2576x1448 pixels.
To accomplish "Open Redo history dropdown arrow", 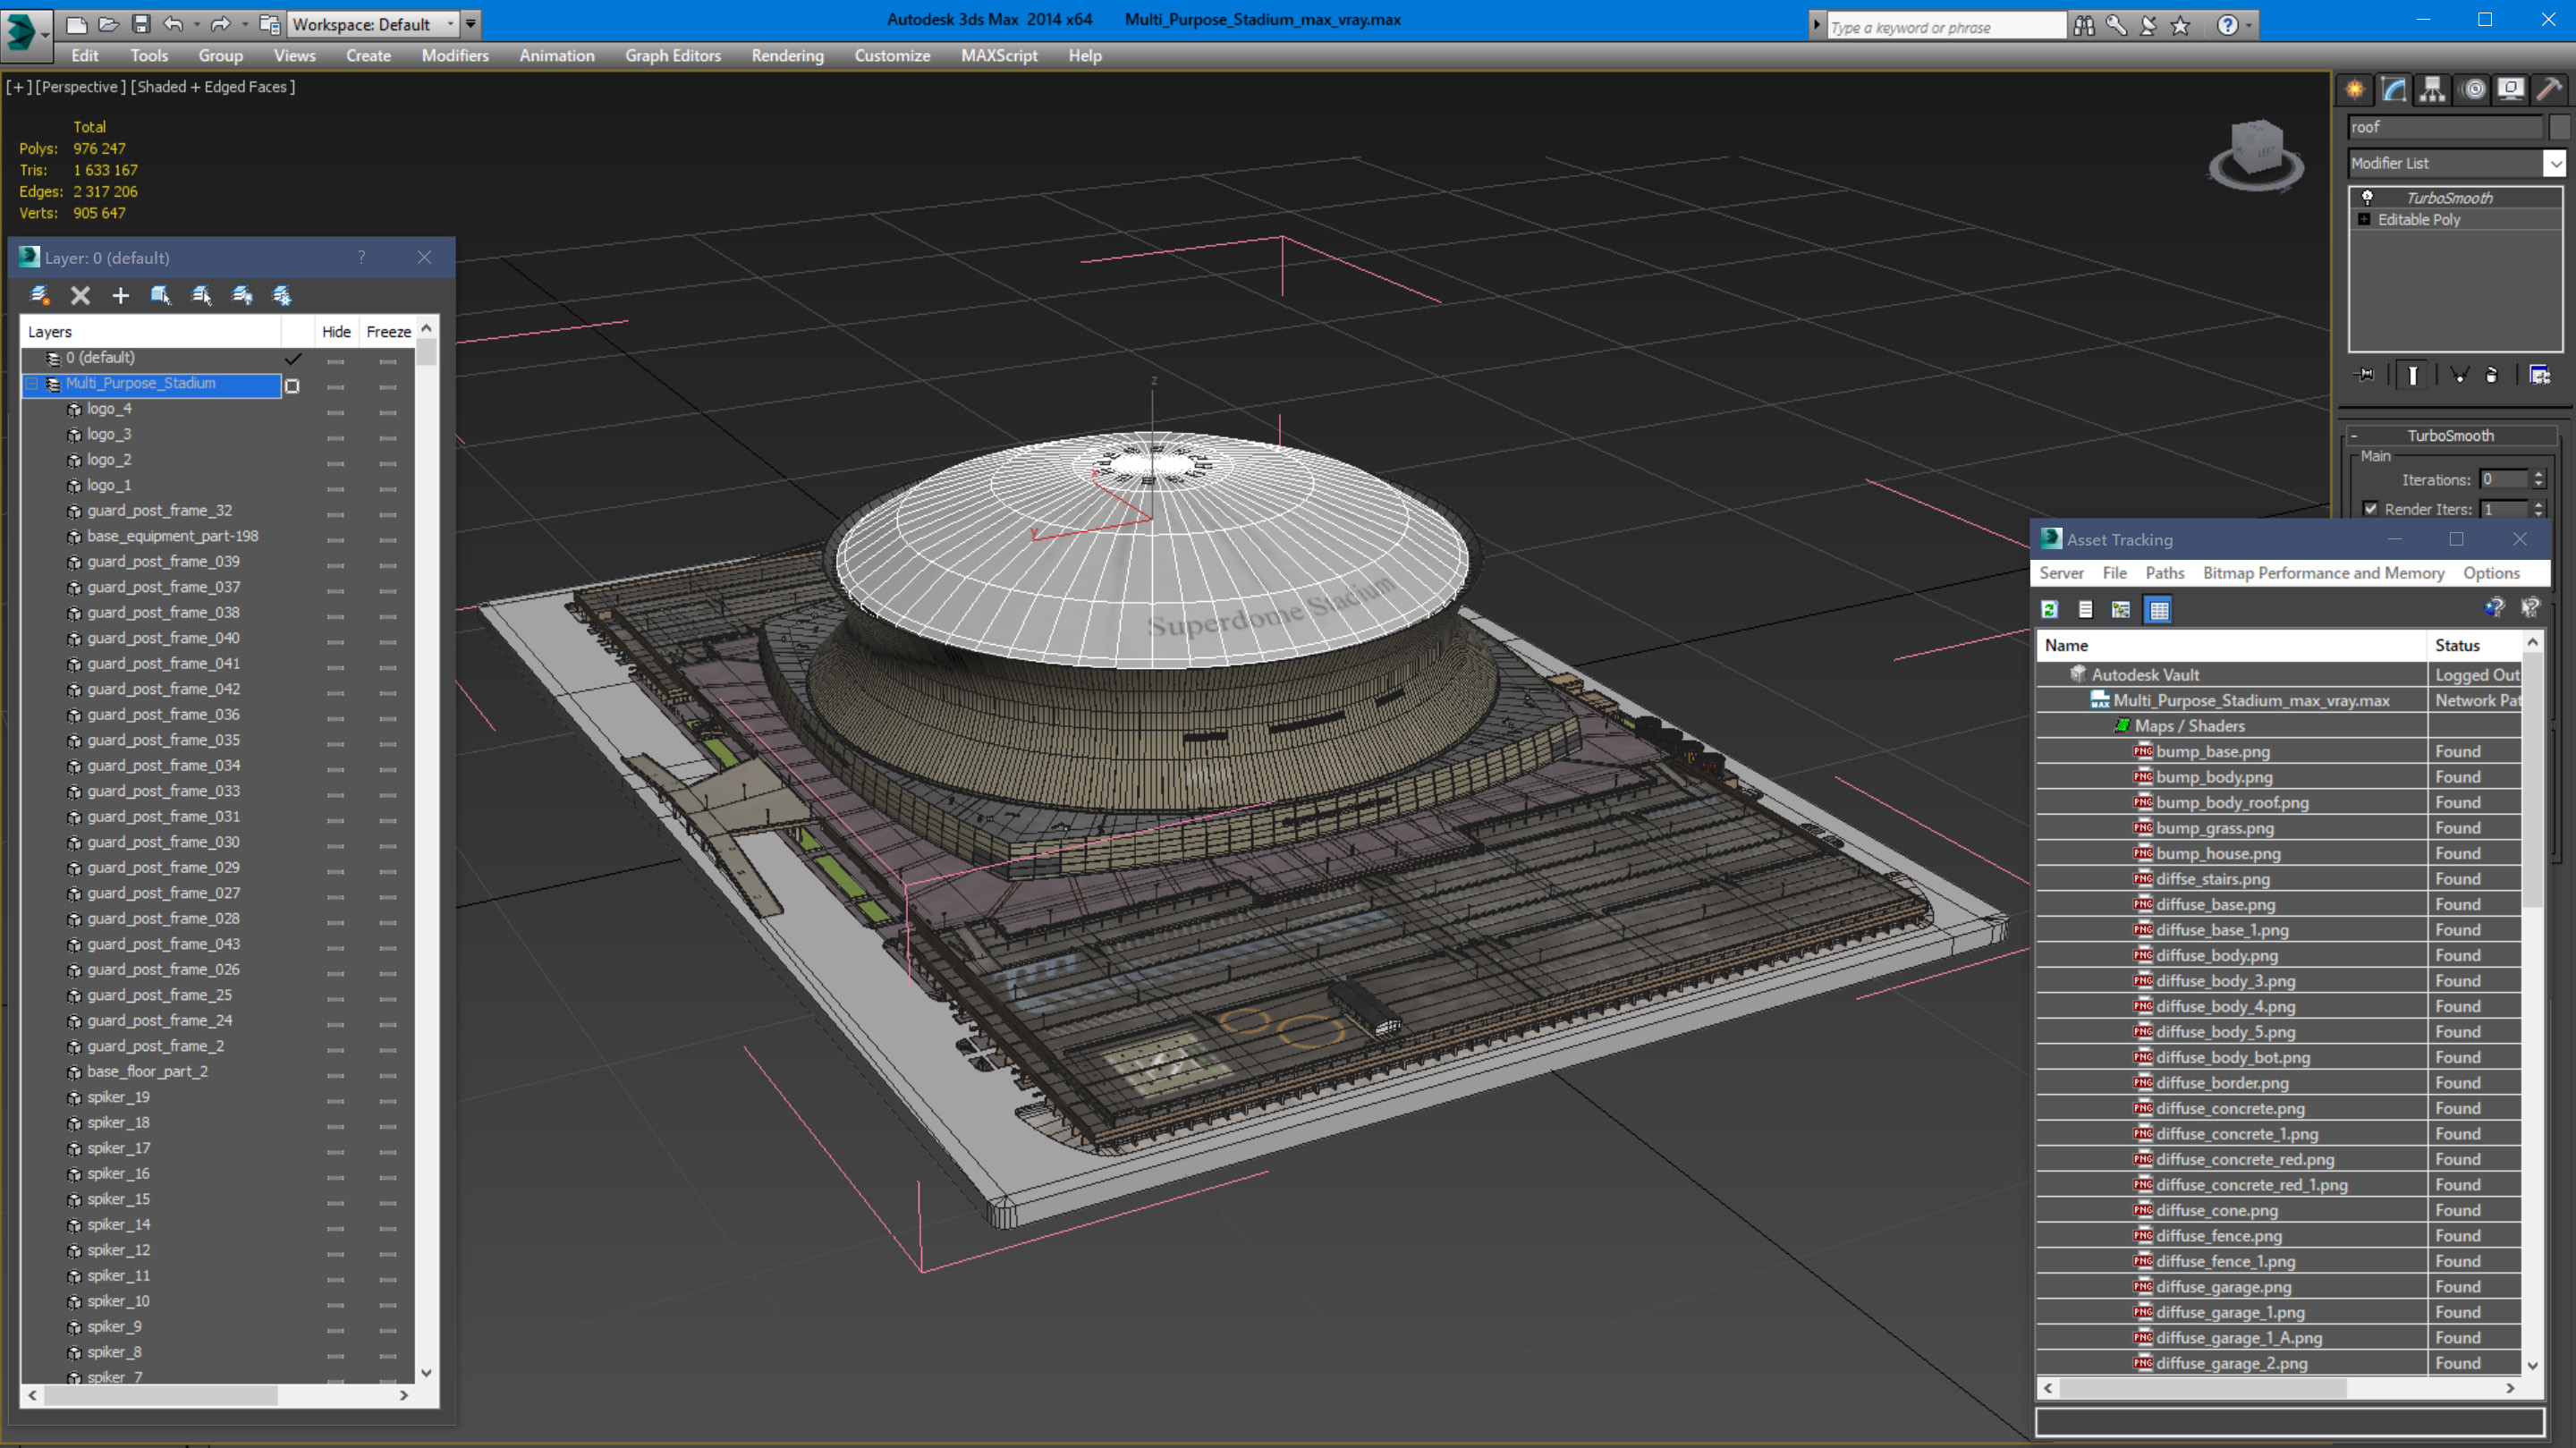I will pos(244,25).
